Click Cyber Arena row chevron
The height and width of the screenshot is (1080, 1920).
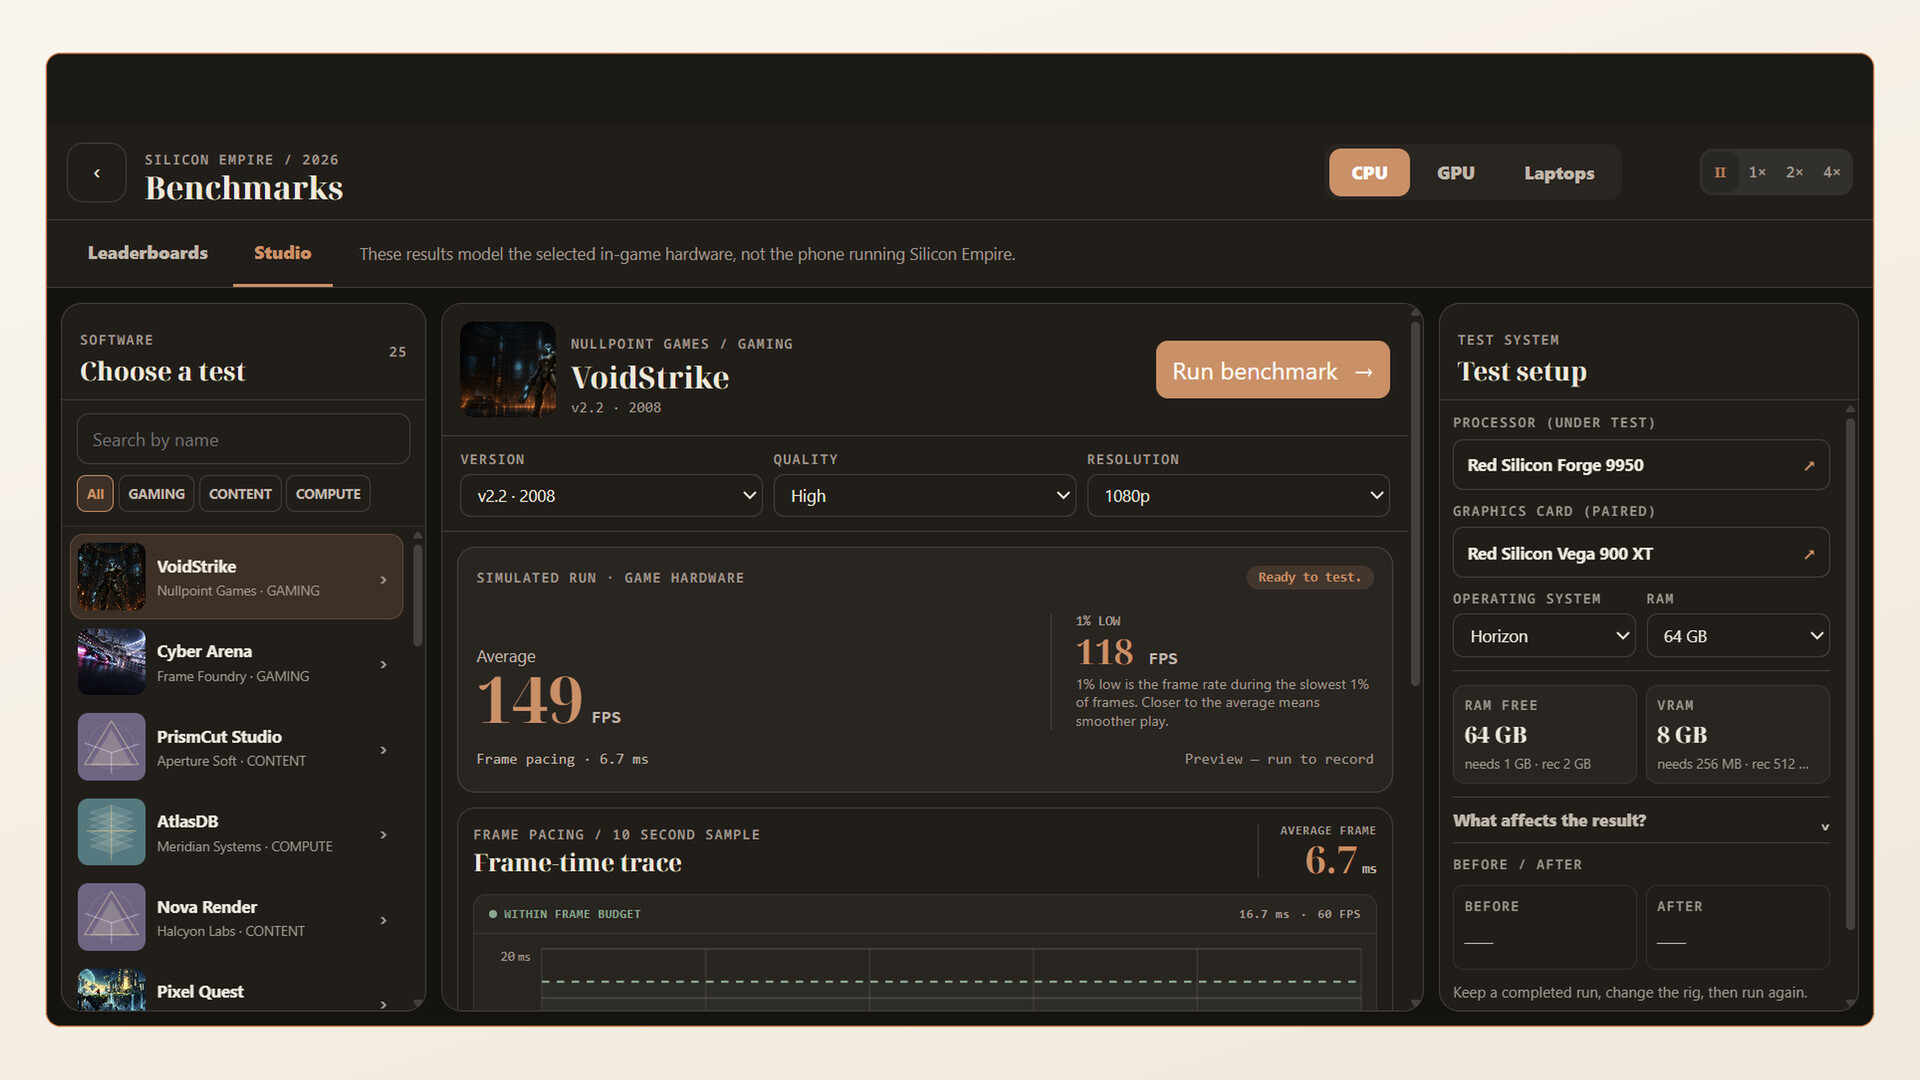(383, 665)
